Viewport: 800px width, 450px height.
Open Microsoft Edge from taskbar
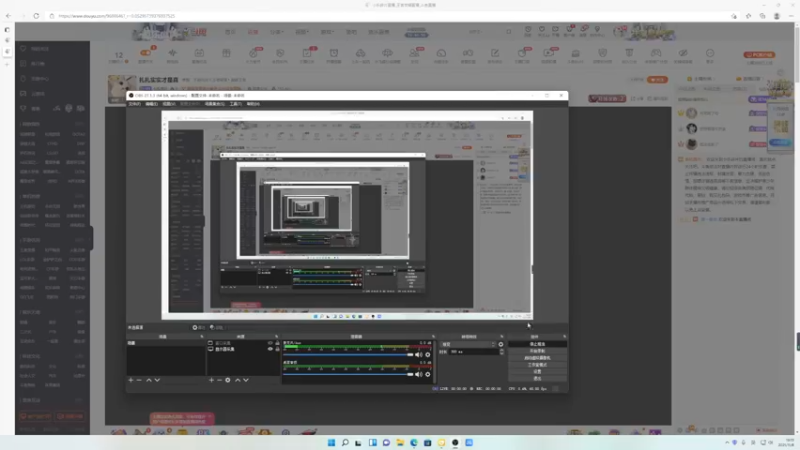tap(414, 442)
